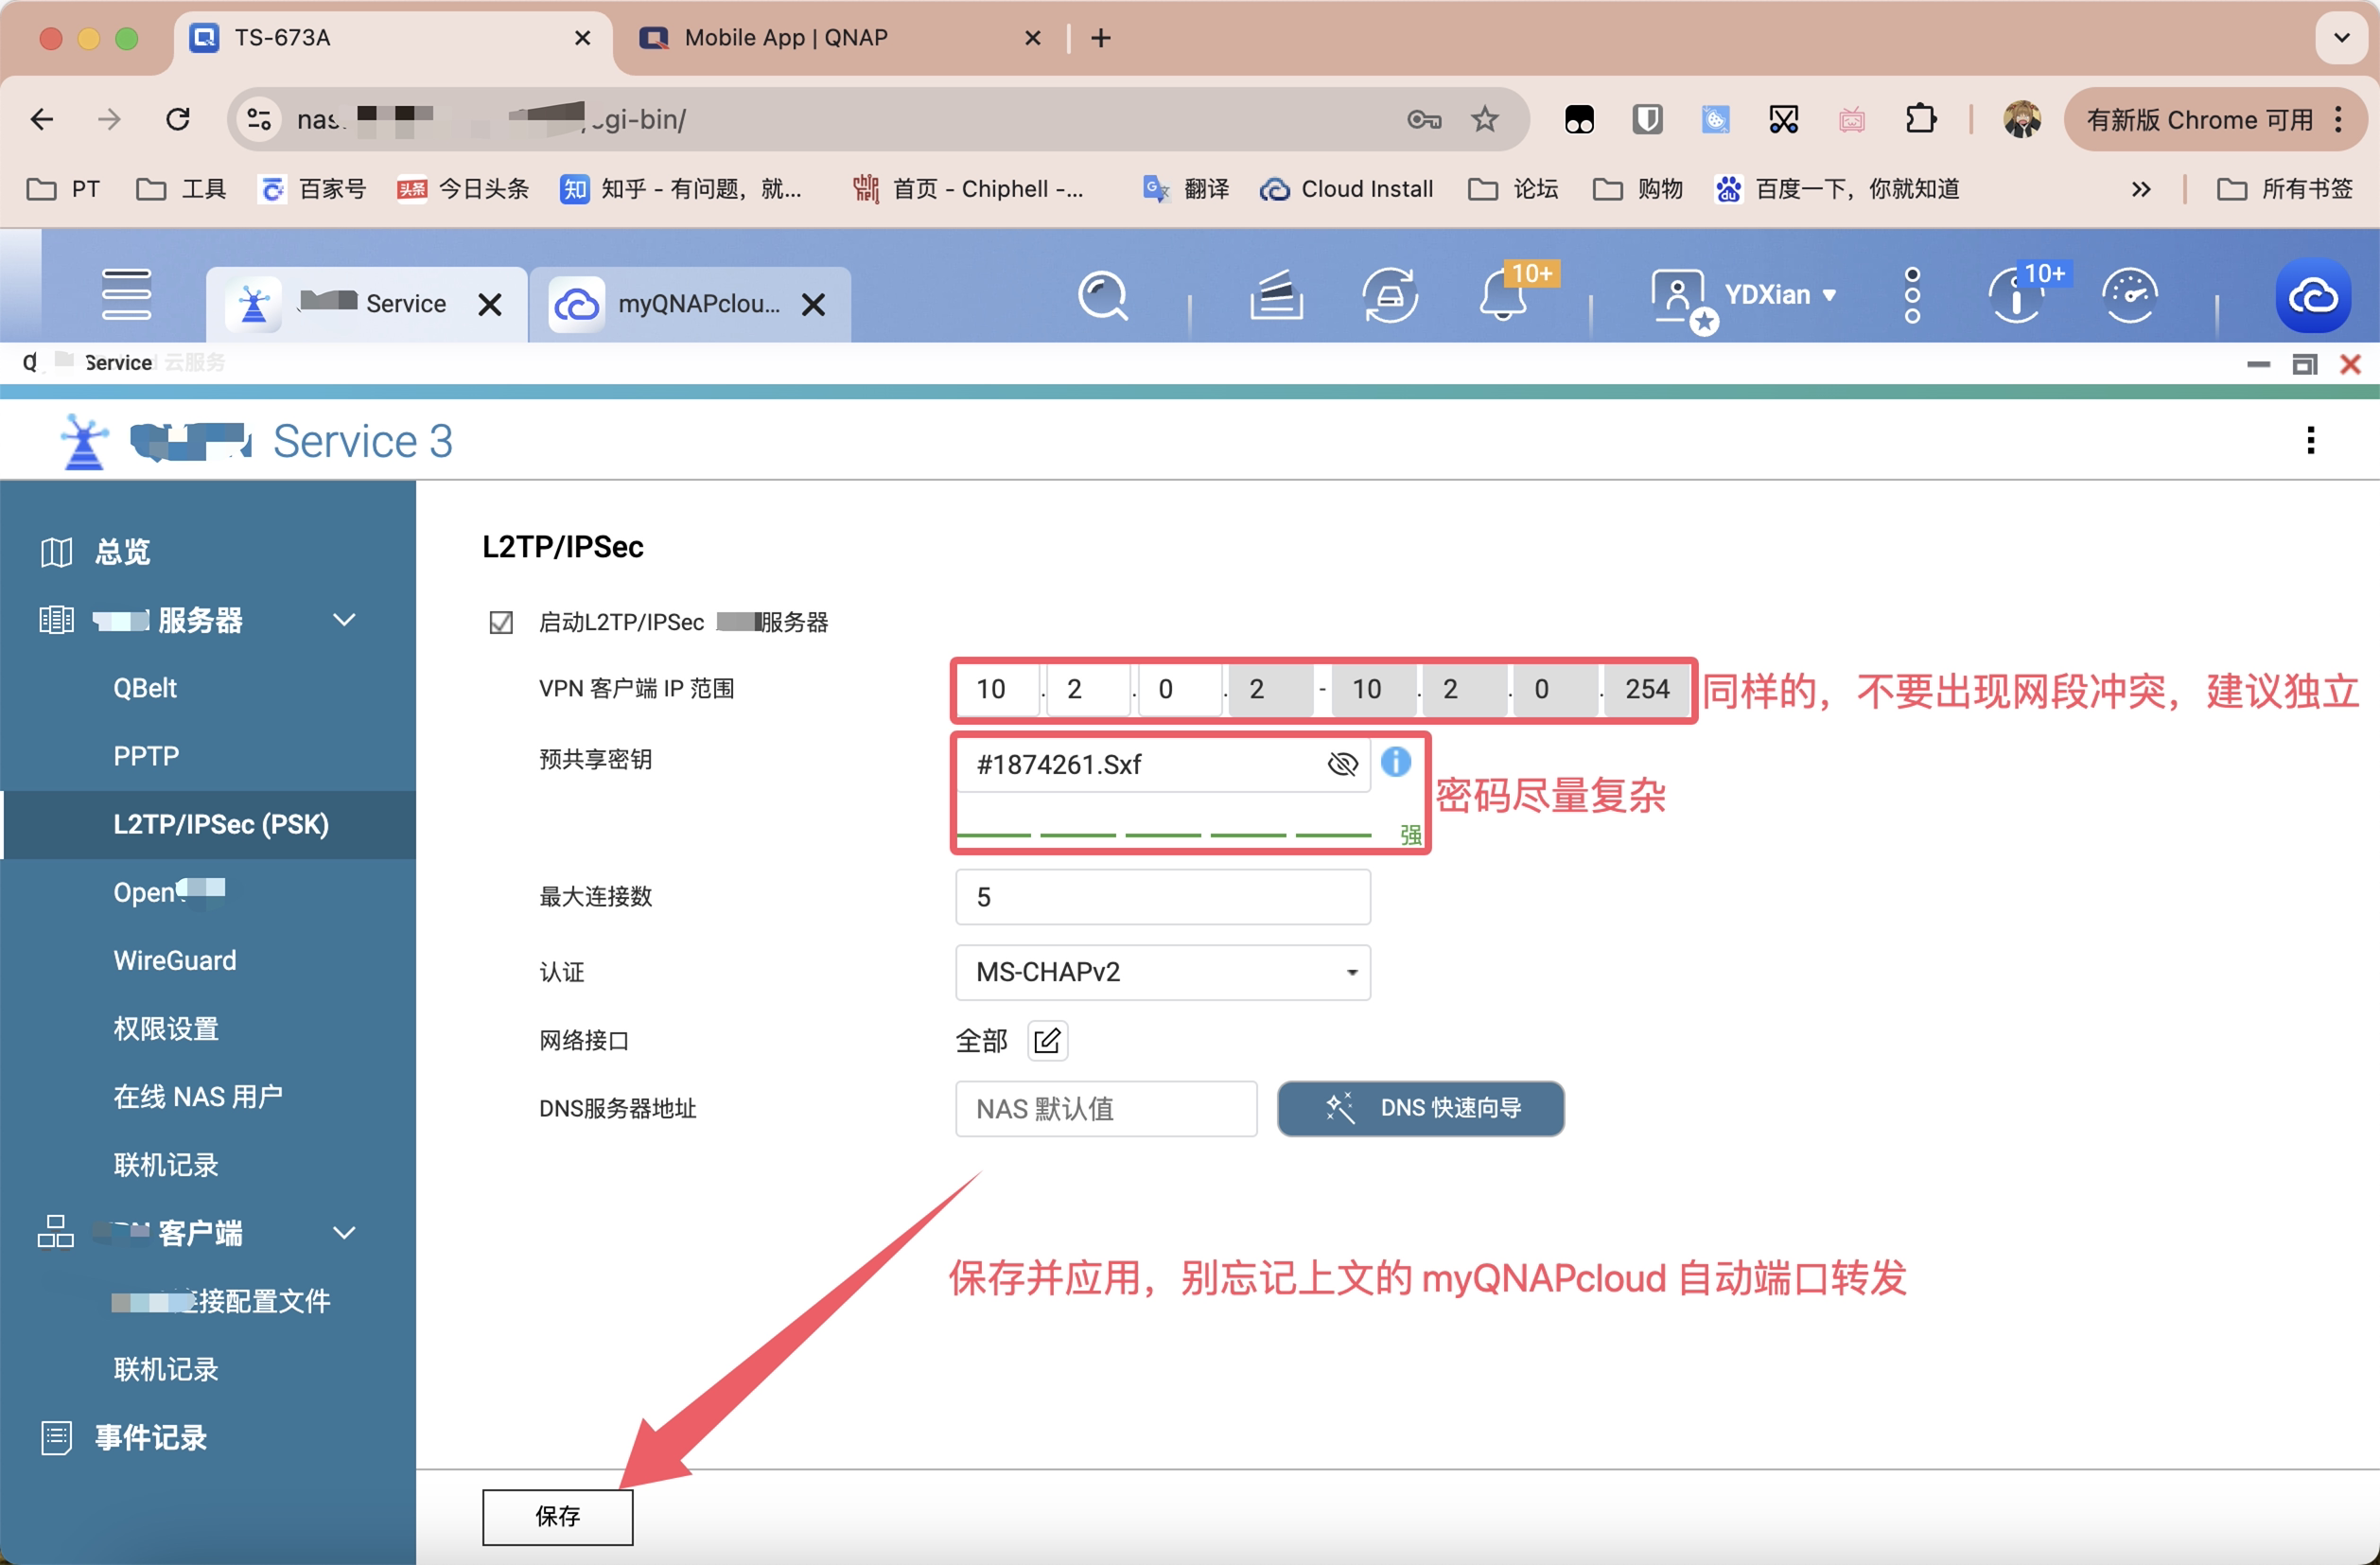Click the Service app vertical dots menu
The image size is (2380, 1565).
pos(2310,440)
